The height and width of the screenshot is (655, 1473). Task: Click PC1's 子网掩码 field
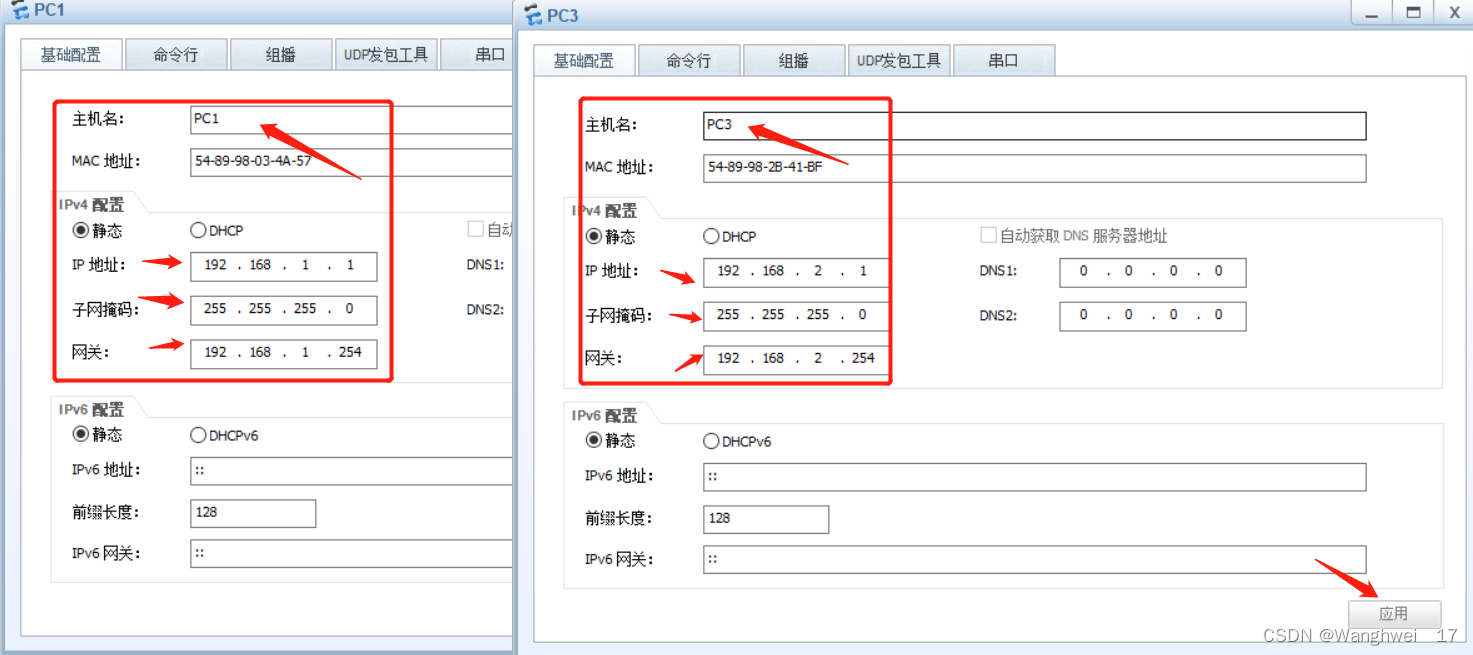[x=283, y=310]
